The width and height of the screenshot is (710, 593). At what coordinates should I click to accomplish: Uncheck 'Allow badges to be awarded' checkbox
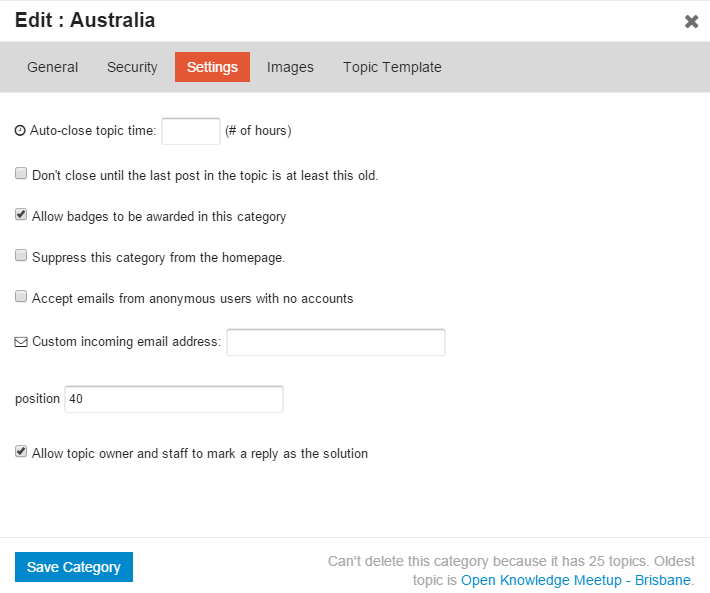pos(21,215)
